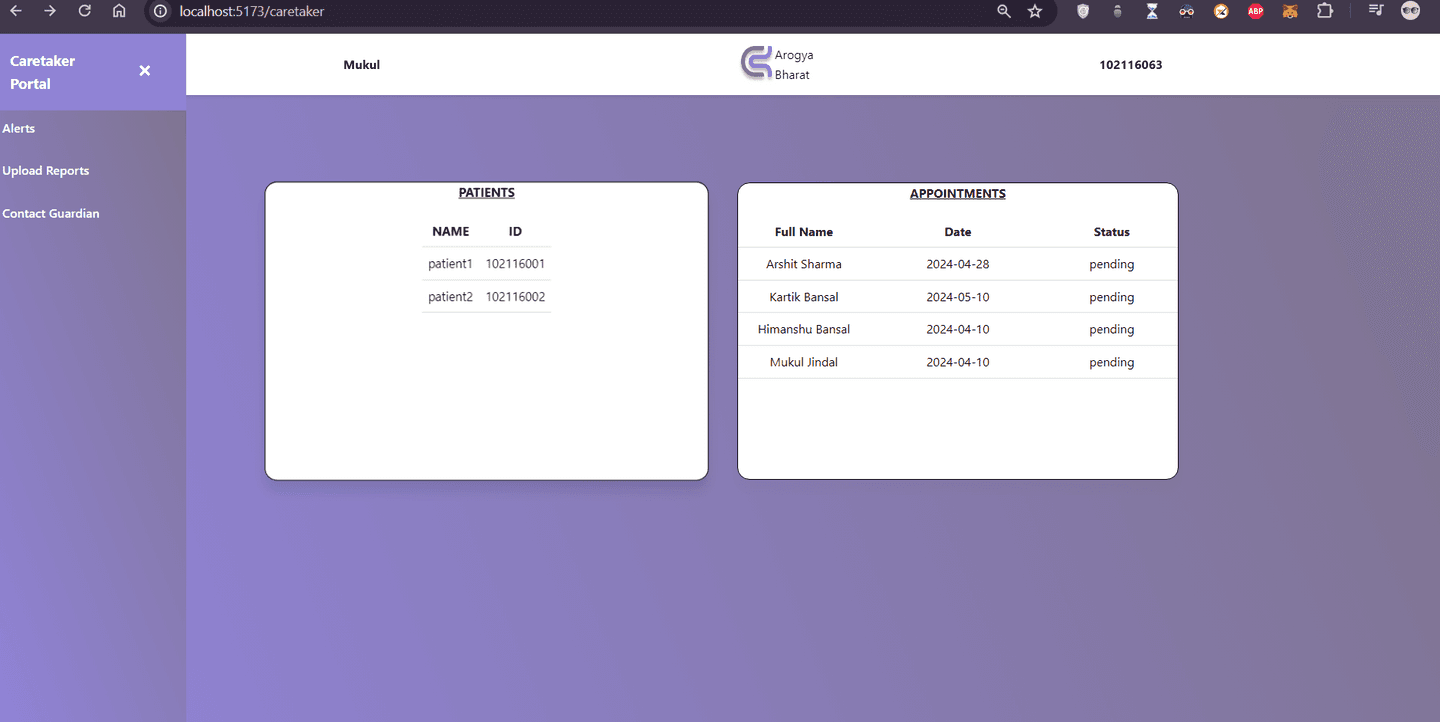
Task: Select Contact Guardian in sidebar
Action: [x=51, y=214]
